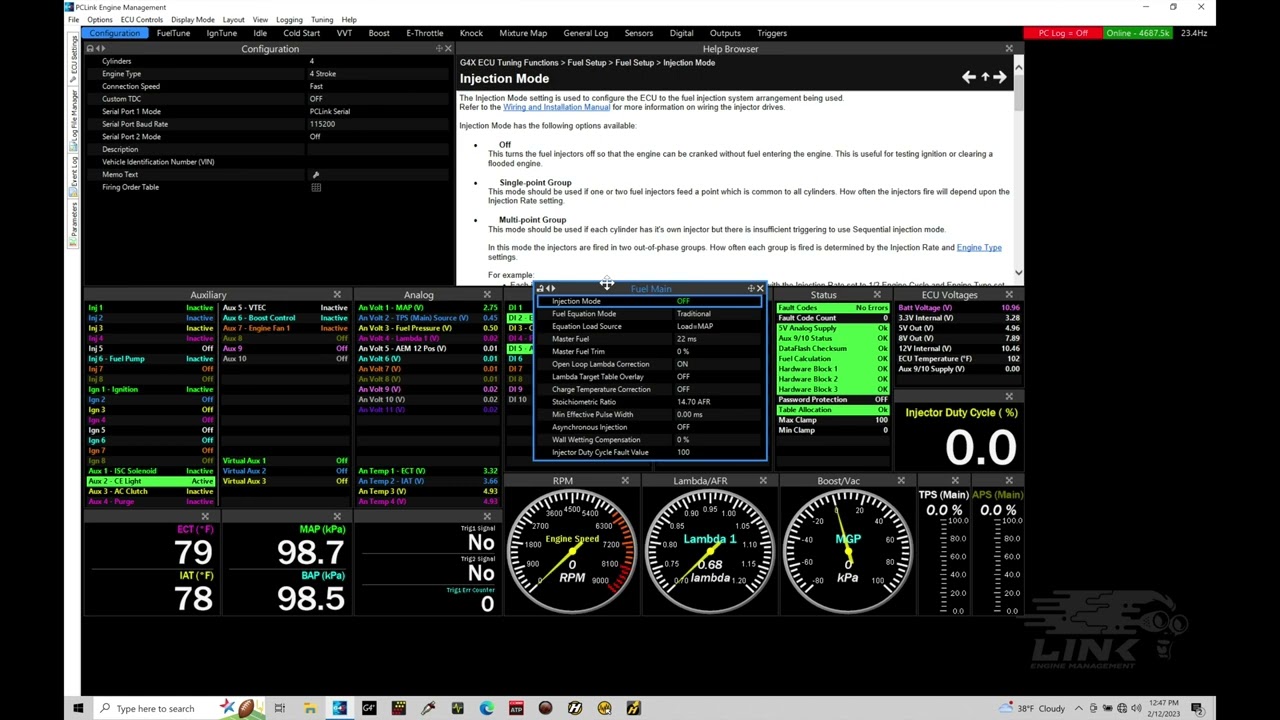Open the Memo Text editor wrench icon

[316, 175]
